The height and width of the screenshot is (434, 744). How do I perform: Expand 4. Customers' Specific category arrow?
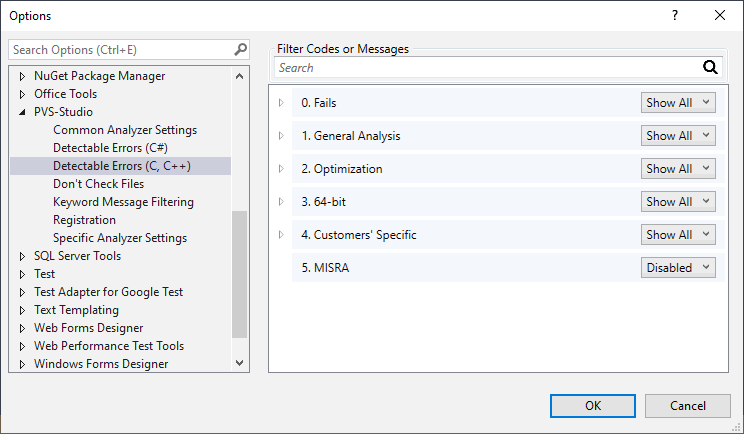point(281,235)
